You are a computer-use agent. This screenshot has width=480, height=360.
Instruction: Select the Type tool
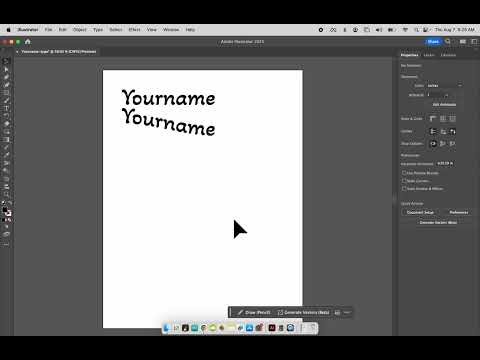click(6, 108)
